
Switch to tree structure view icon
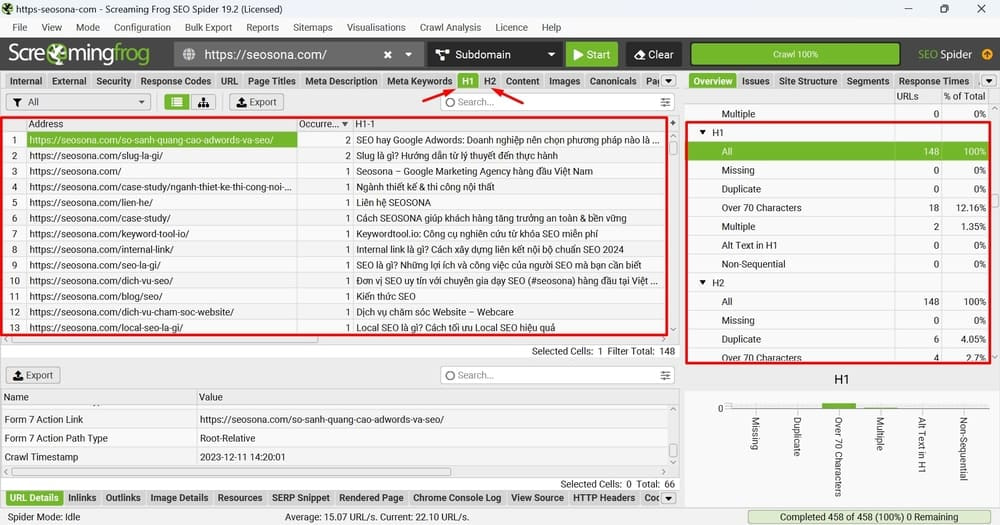click(x=203, y=102)
